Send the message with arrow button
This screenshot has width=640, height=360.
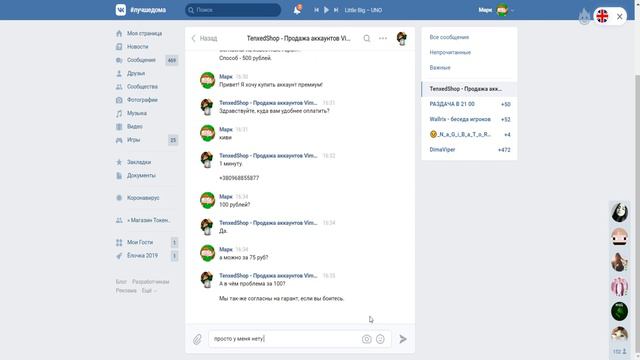[403, 339]
